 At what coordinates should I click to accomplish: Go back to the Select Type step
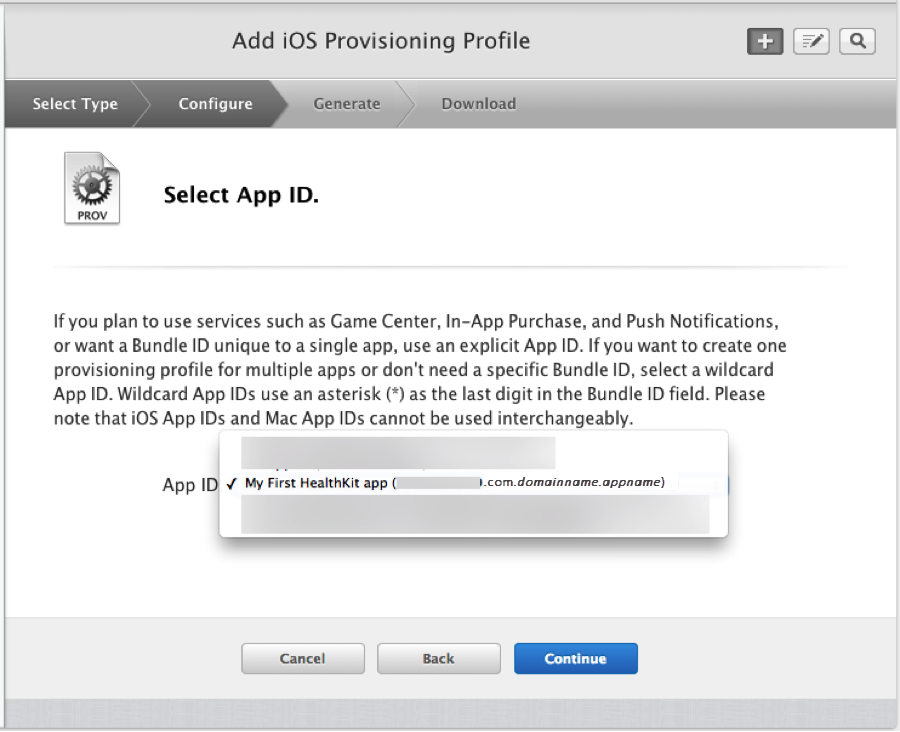tap(73, 104)
